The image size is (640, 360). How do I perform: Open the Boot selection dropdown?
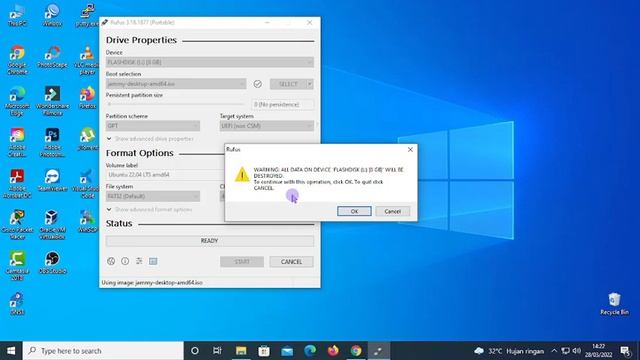pyautogui.click(x=176, y=84)
